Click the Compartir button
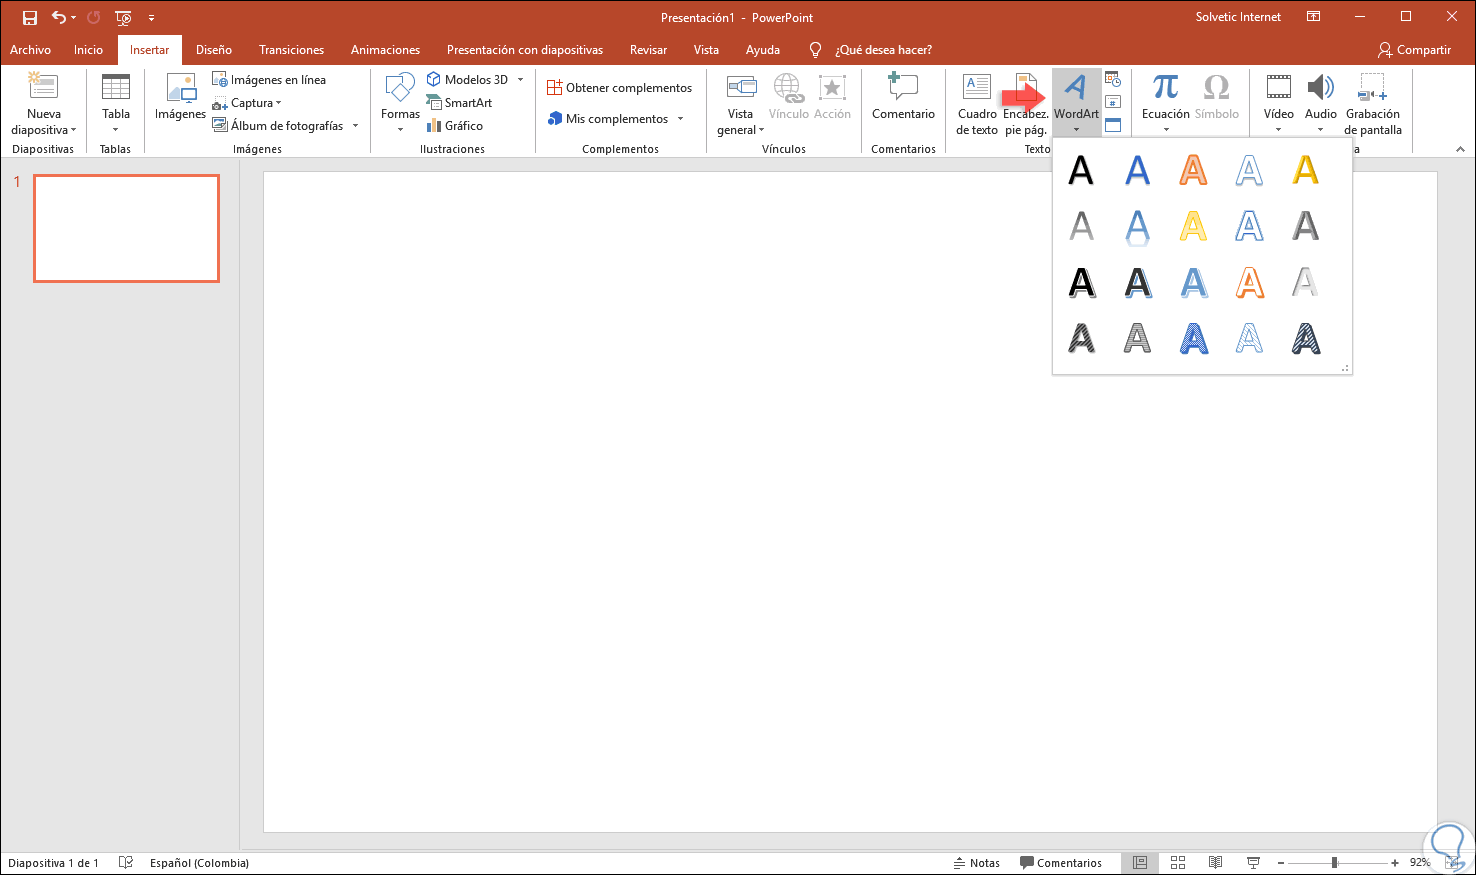1476x875 pixels. click(1414, 50)
